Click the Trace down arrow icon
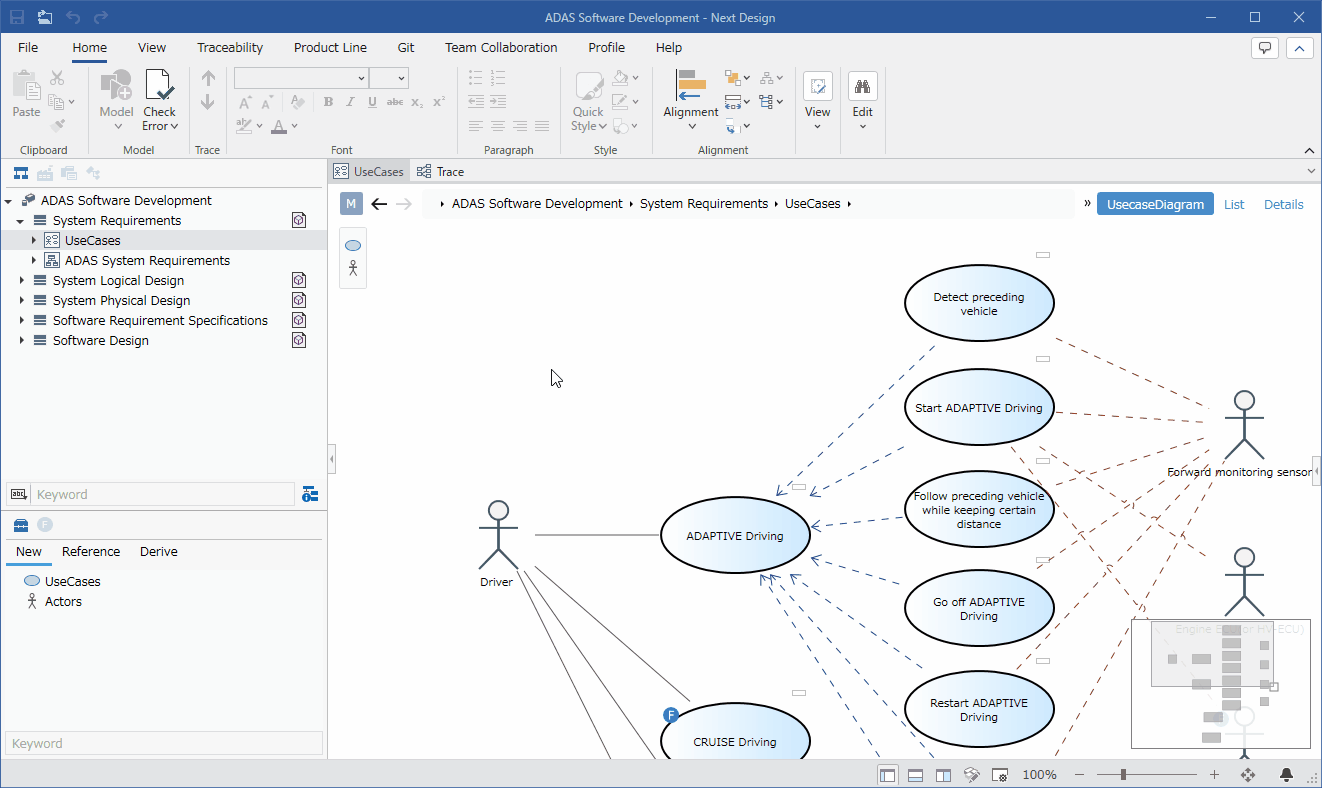Image resolution: width=1322 pixels, height=788 pixels. pos(208,102)
